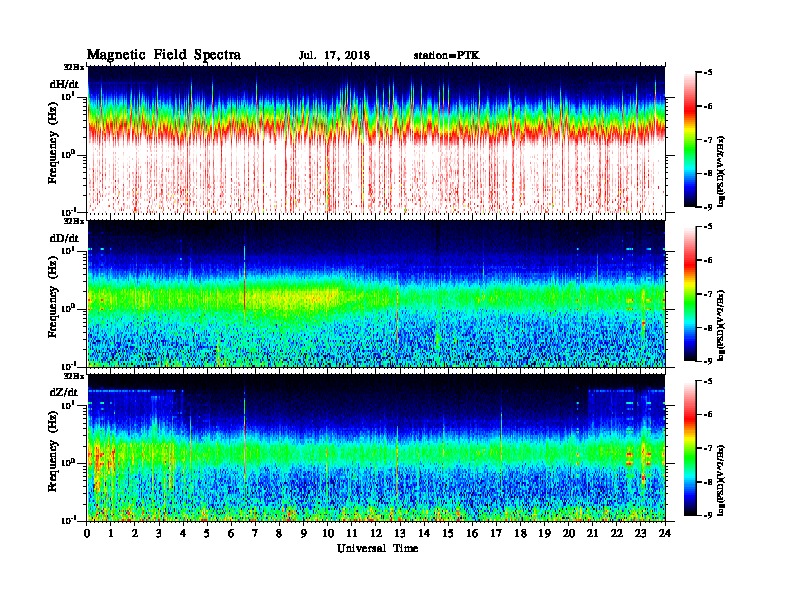This screenshot has height=612, width=792.
Task: Click the 'Magnetic Field Spectra' title
Action: (164, 55)
